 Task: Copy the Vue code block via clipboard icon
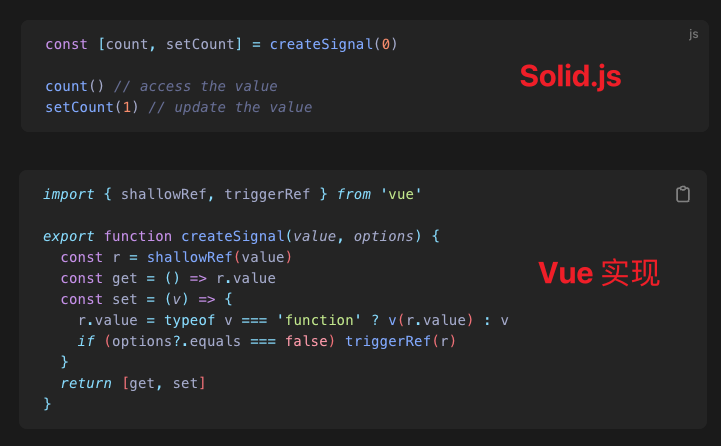[683, 194]
